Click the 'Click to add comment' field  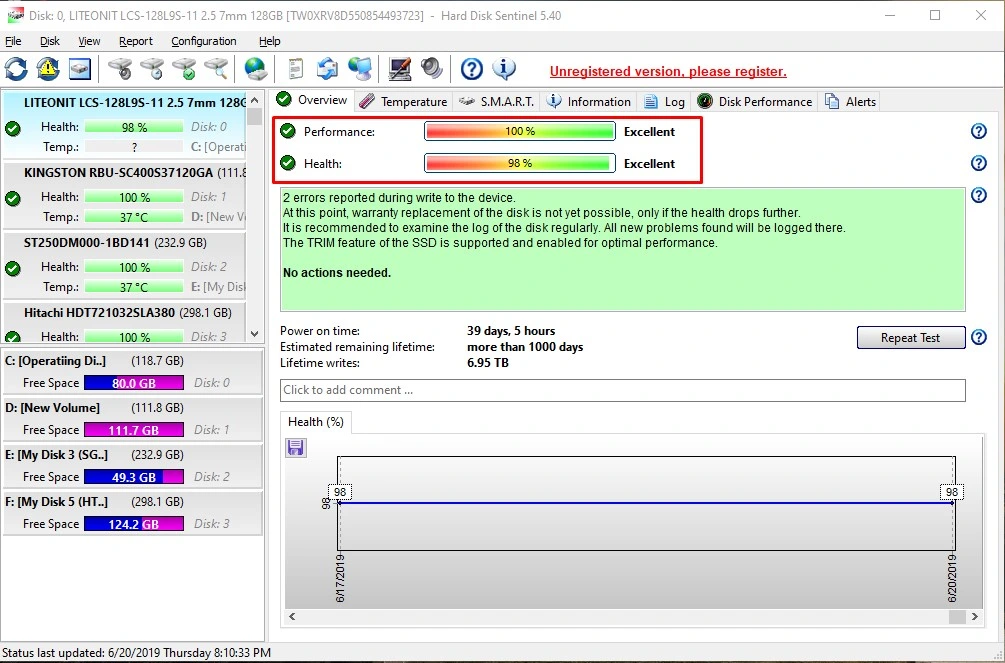(622, 390)
